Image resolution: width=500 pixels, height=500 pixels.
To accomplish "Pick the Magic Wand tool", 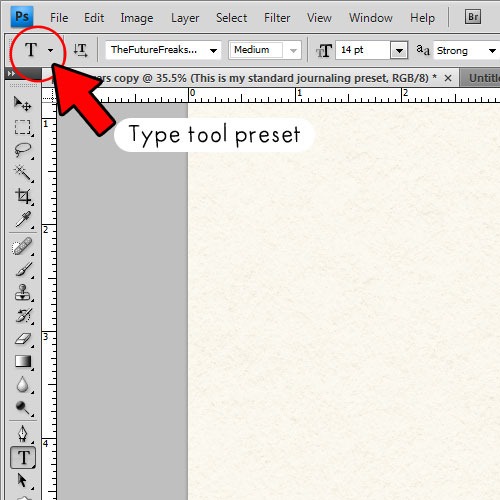I will pos(23,173).
